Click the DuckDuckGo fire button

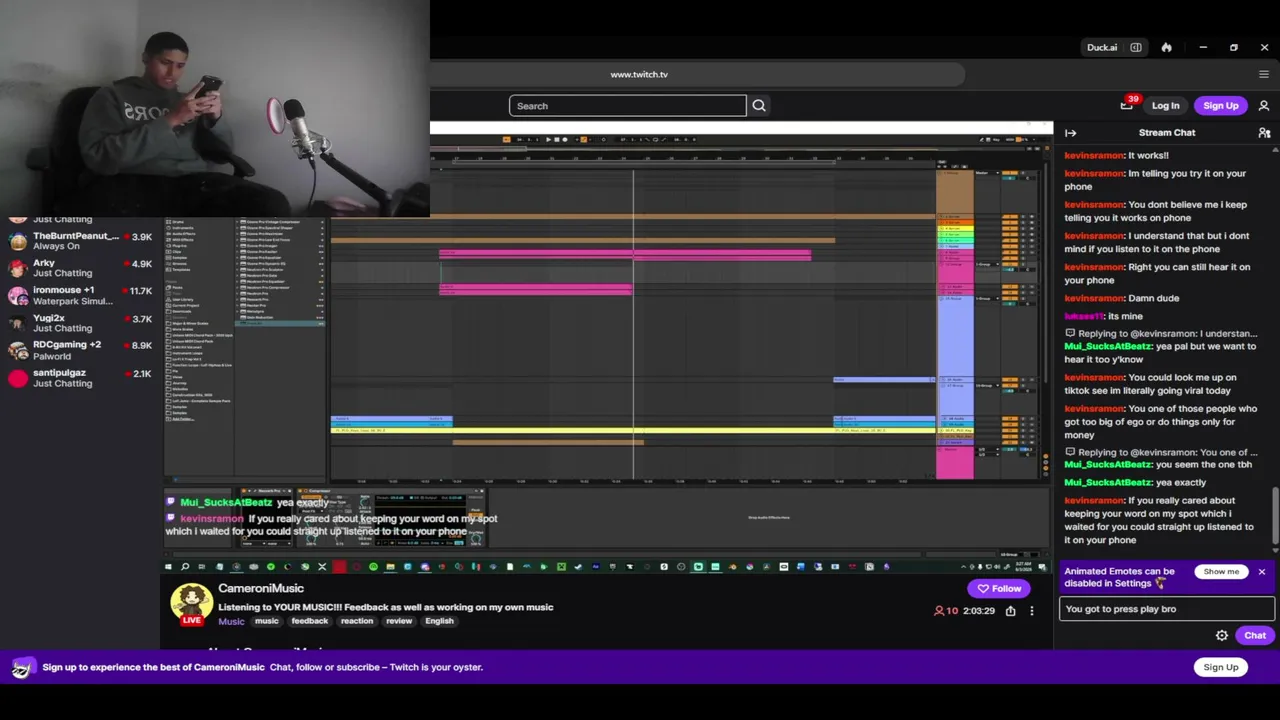tap(1166, 47)
